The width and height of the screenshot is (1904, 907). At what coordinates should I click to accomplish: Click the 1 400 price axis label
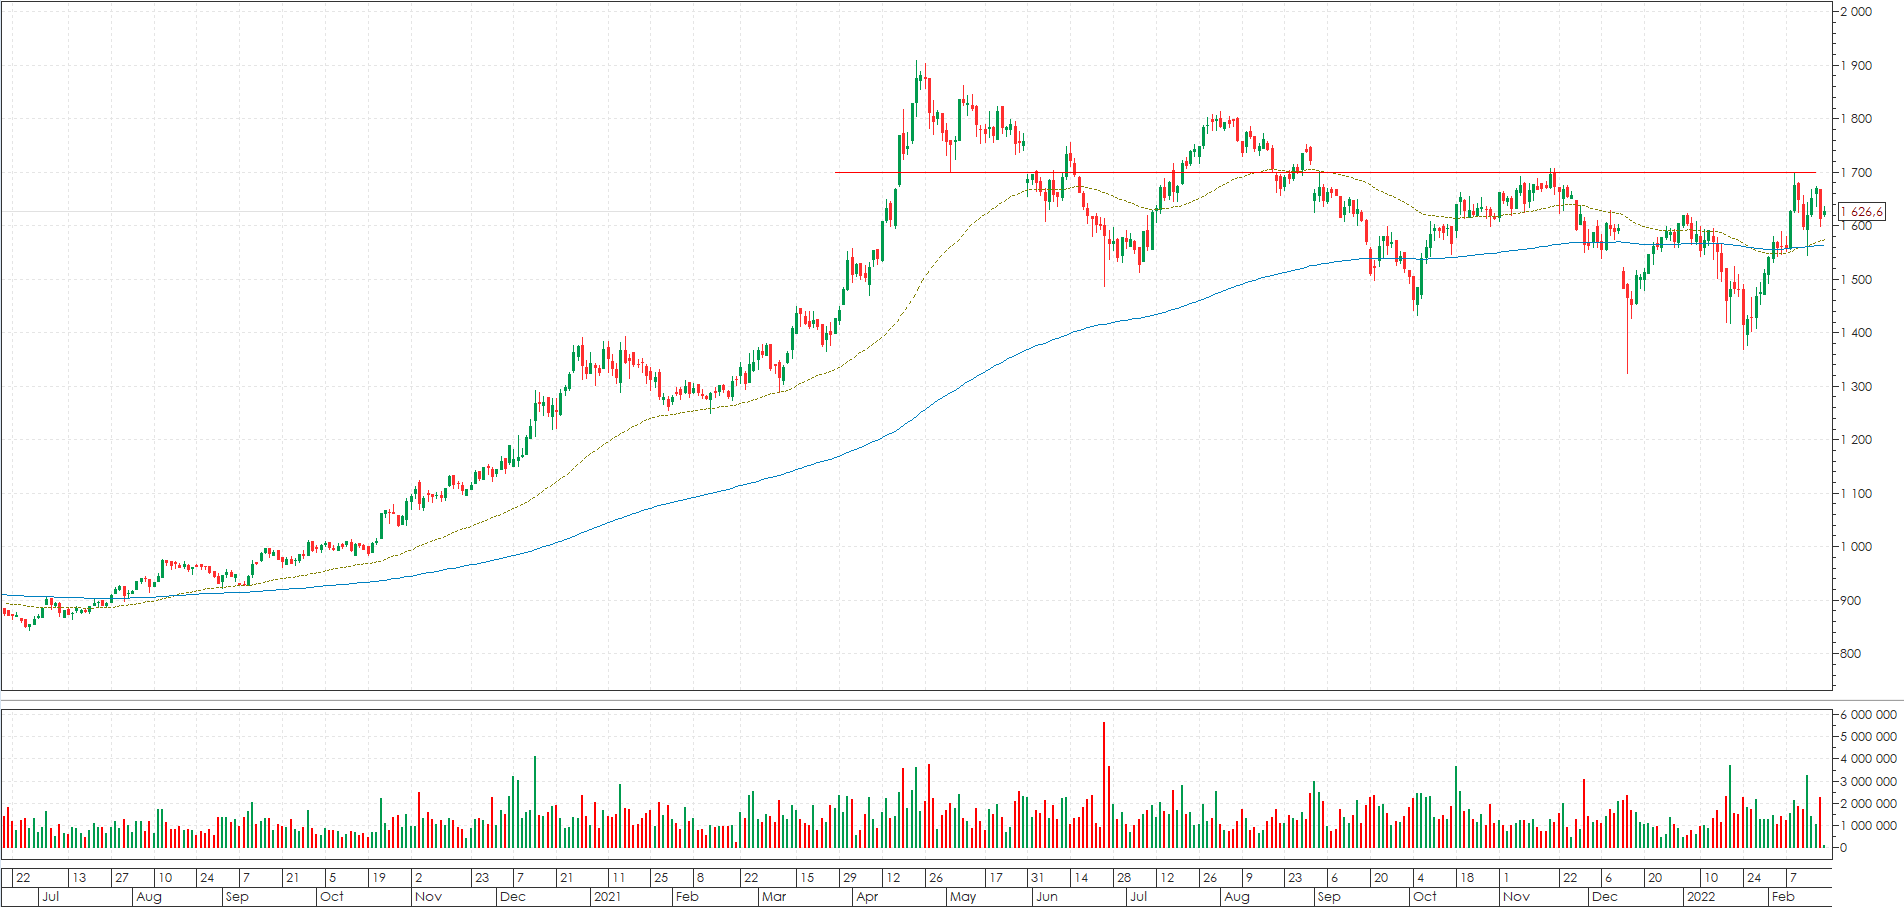pos(1857,333)
